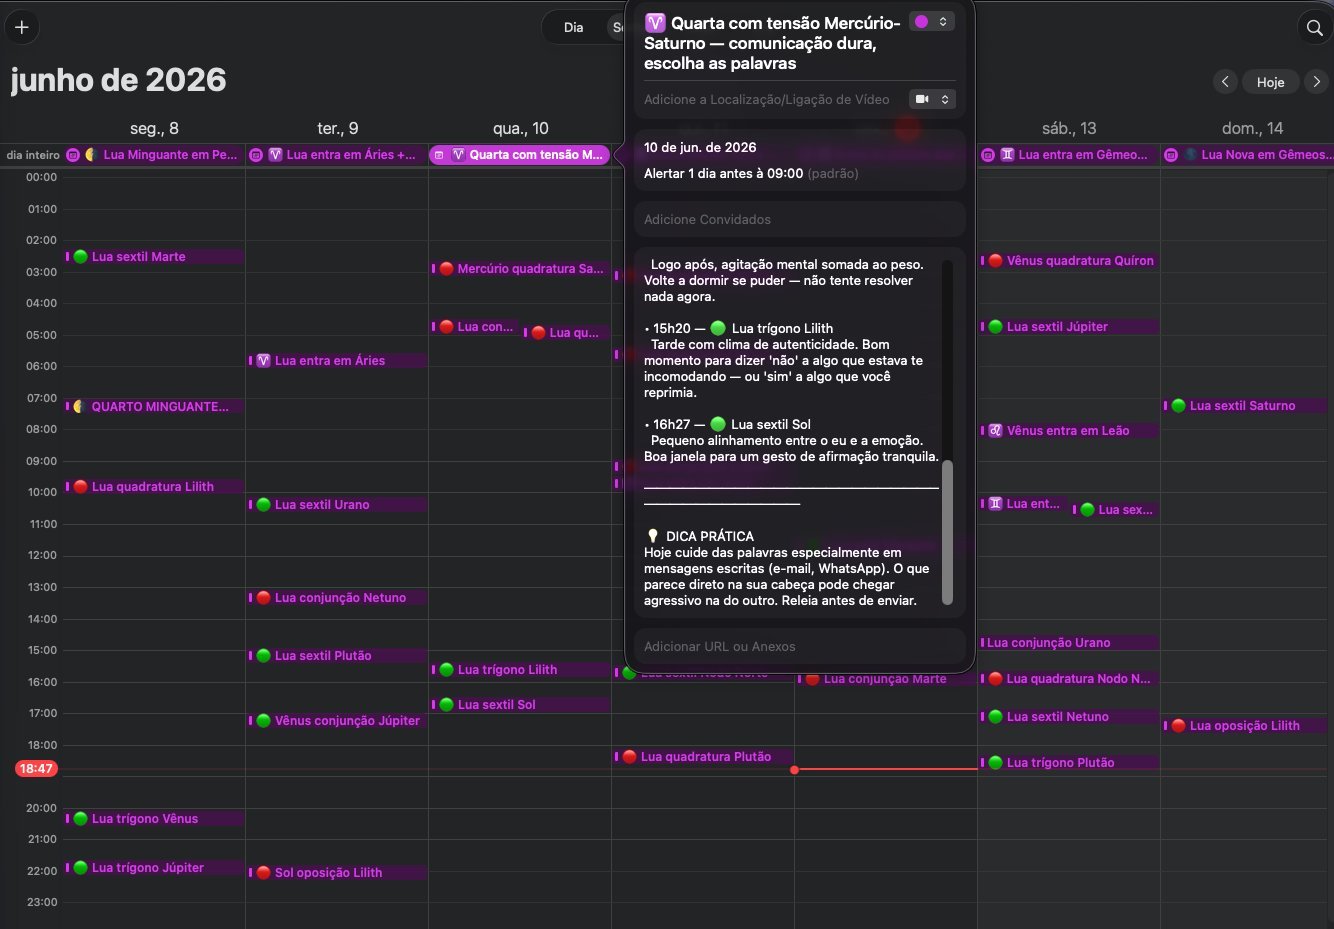Go to next week arrow
The width and height of the screenshot is (1334, 929).
(x=1317, y=82)
